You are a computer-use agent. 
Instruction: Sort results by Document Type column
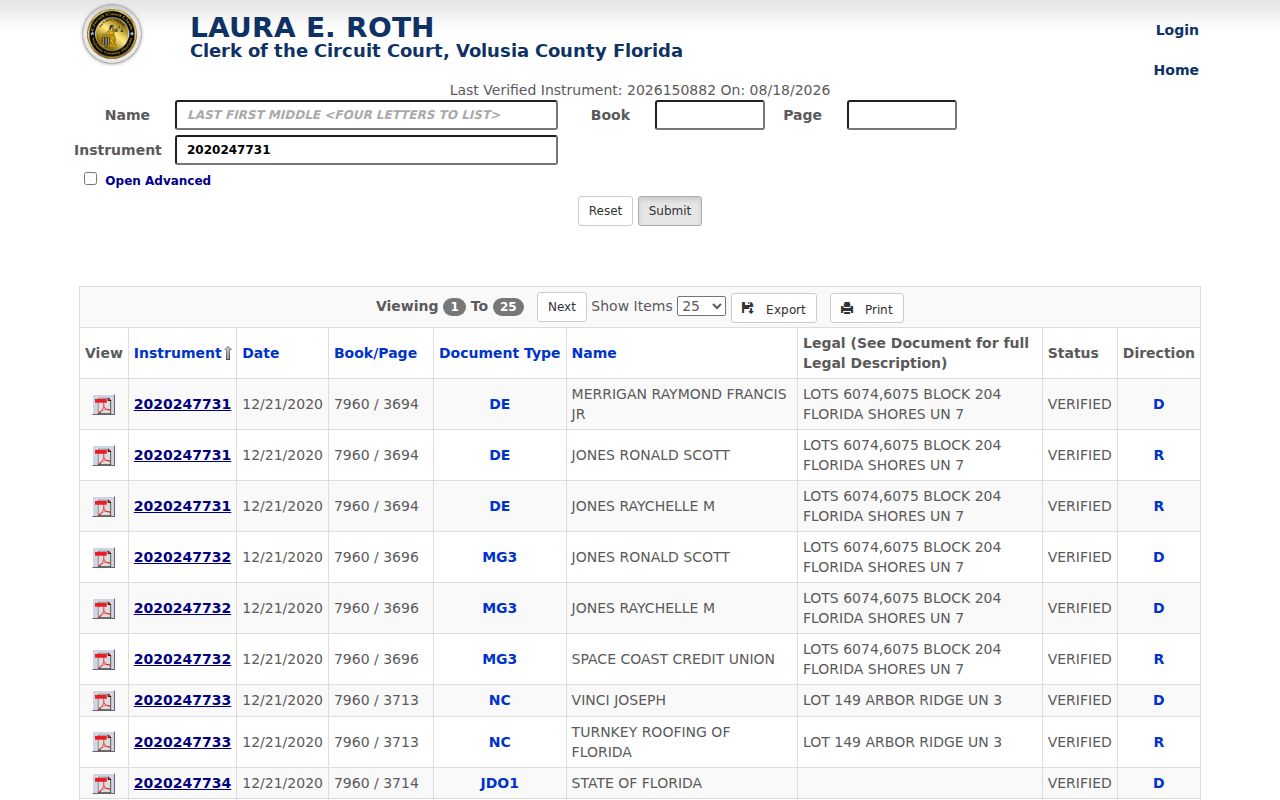(x=500, y=353)
